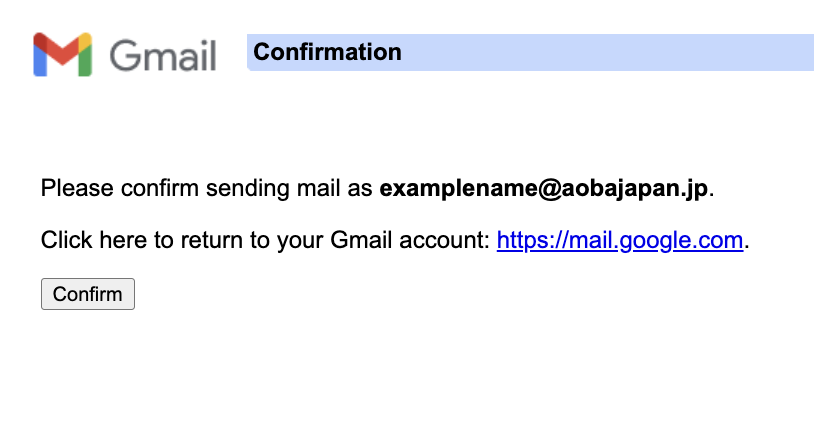Click the Gmail envelope M logo
The height and width of the screenshot is (432, 814).
[62, 54]
